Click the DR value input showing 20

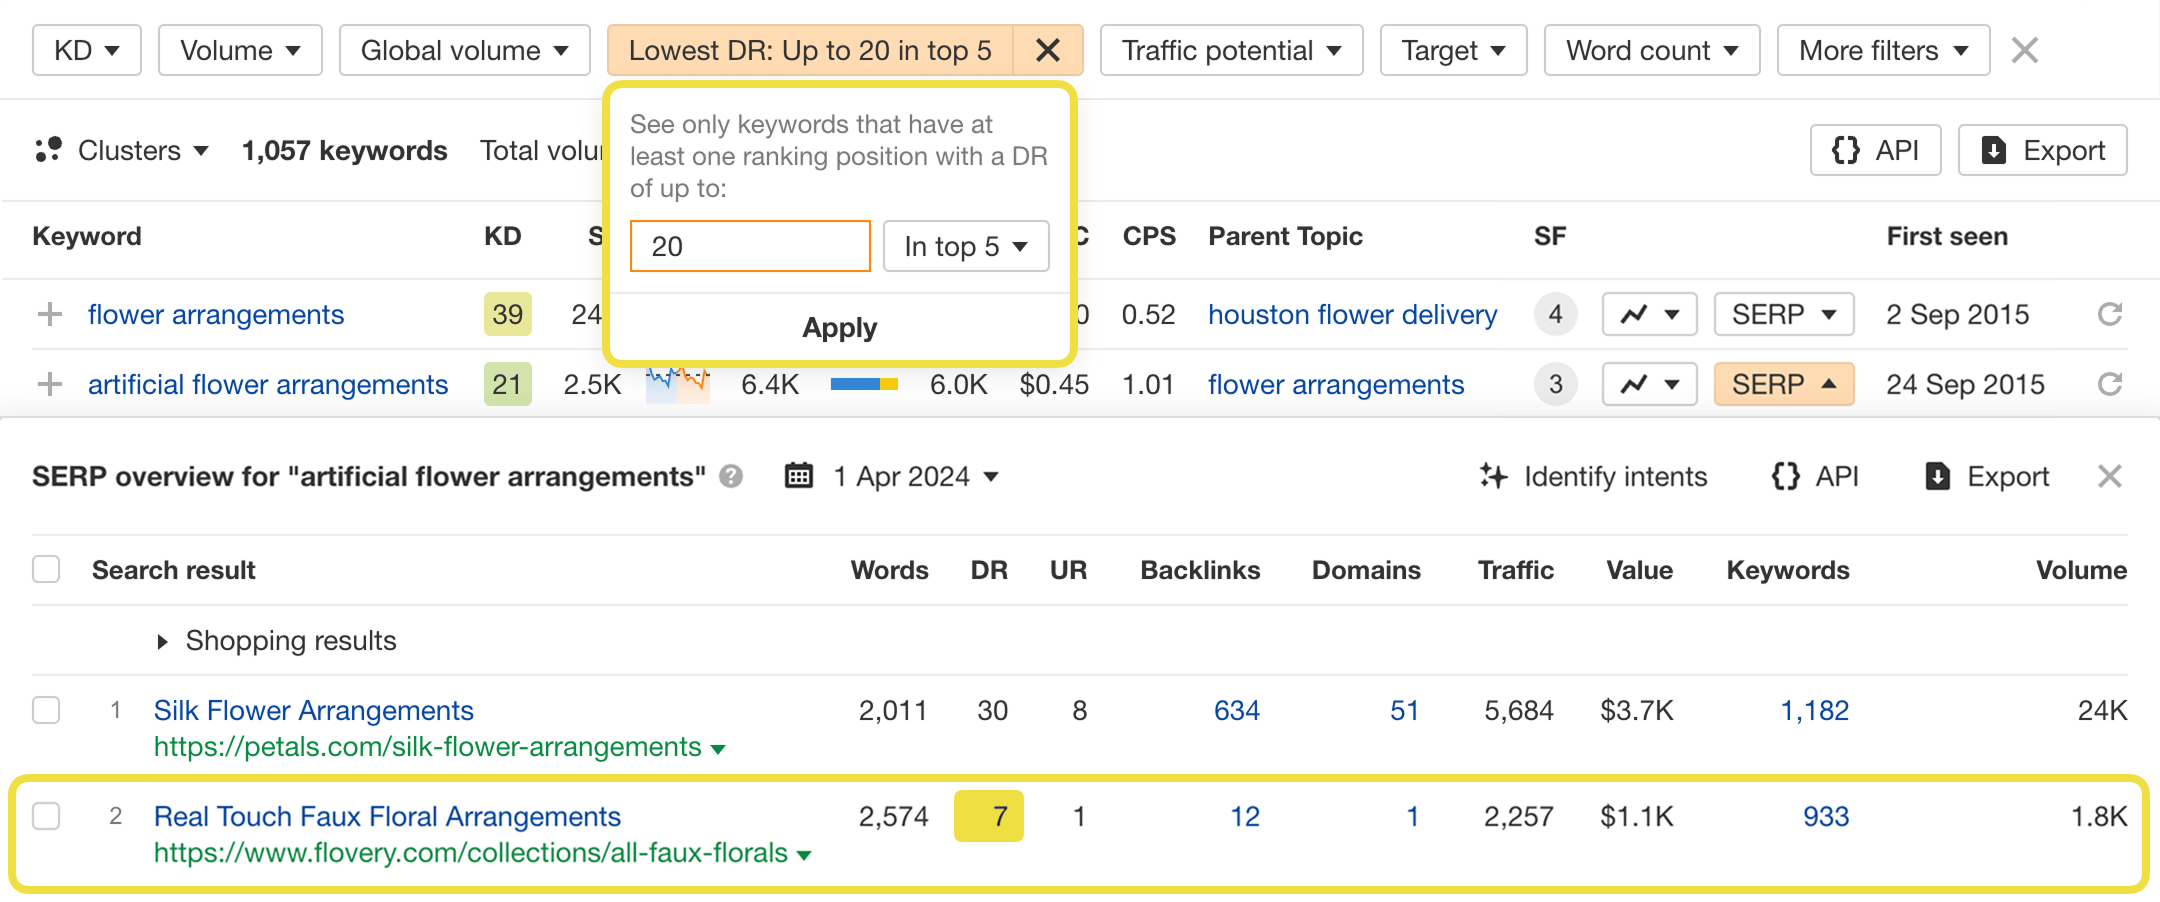pyautogui.click(x=750, y=246)
